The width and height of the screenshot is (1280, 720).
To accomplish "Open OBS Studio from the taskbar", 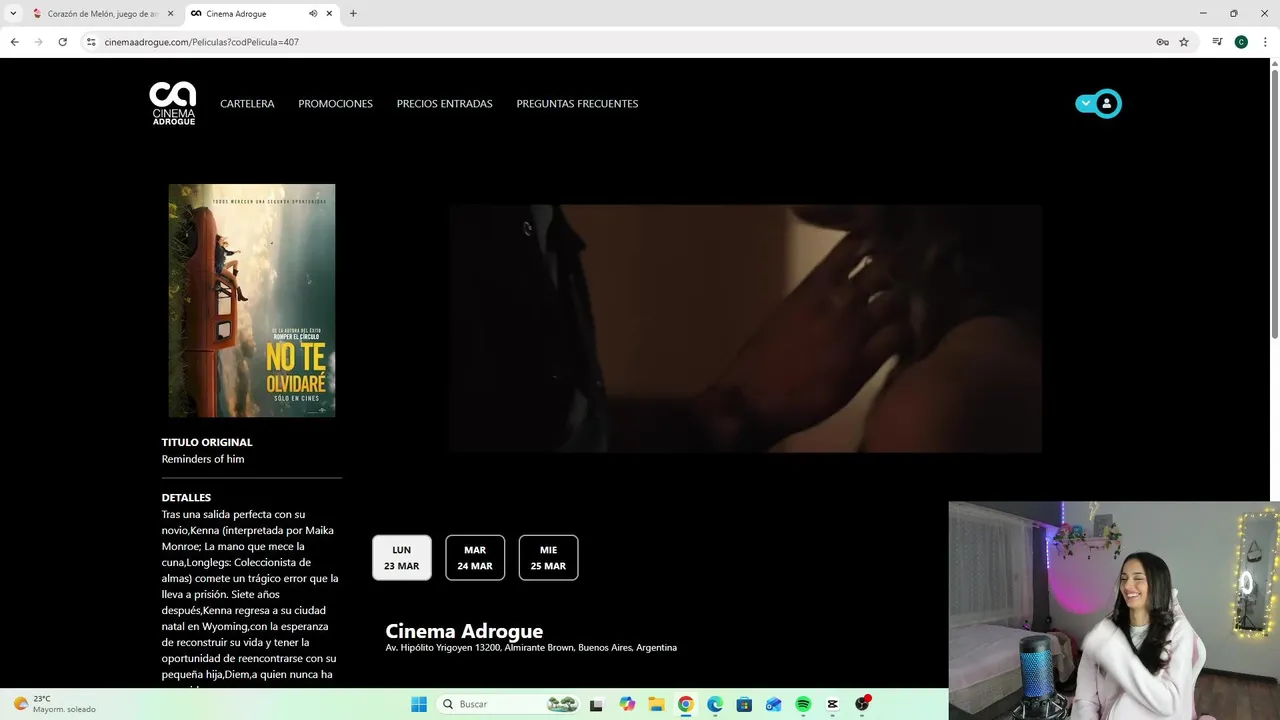I will tap(862, 704).
